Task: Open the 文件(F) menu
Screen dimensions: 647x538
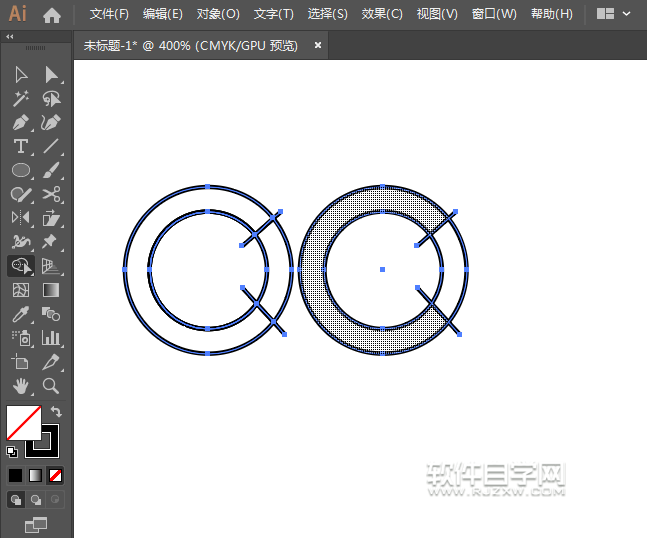Action: 109,14
